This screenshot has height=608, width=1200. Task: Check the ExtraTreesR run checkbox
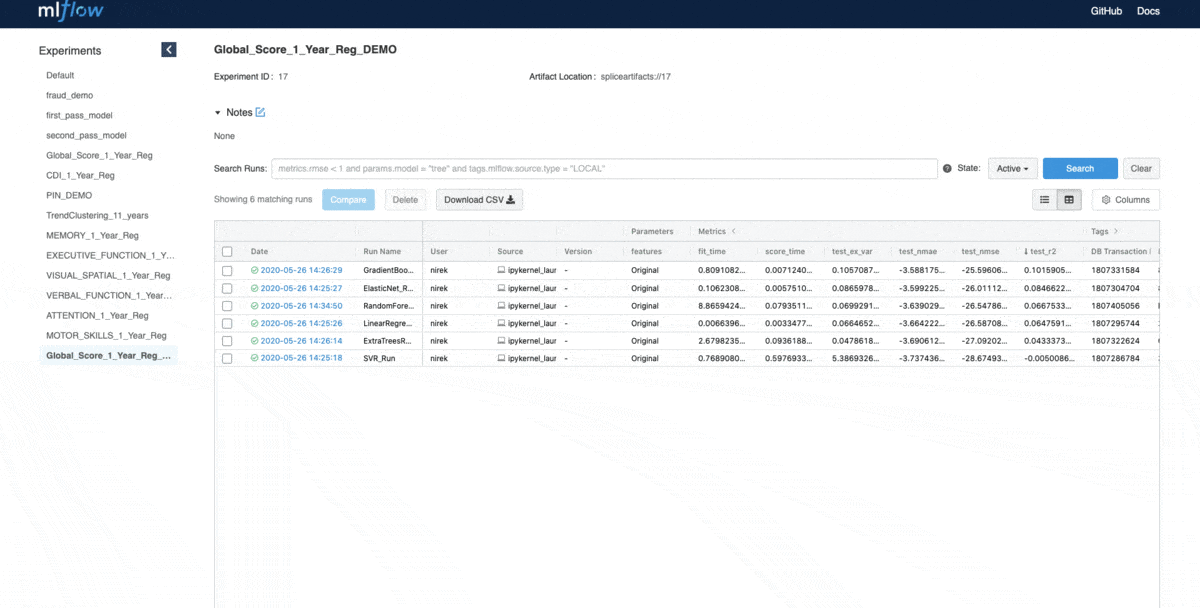click(x=227, y=341)
